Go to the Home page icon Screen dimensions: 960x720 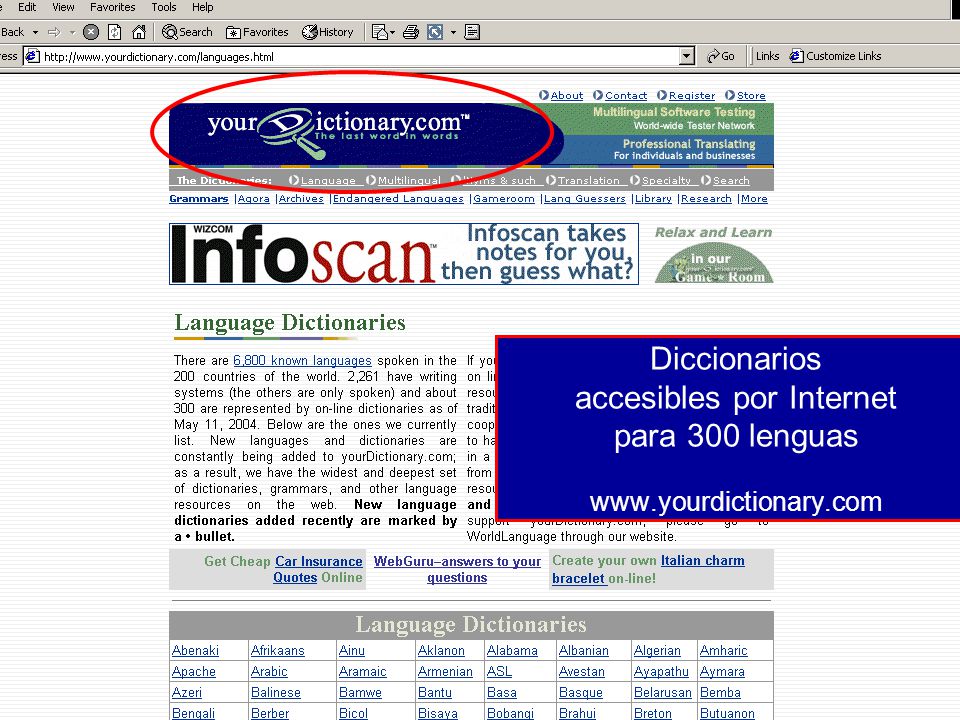pos(139,32)
